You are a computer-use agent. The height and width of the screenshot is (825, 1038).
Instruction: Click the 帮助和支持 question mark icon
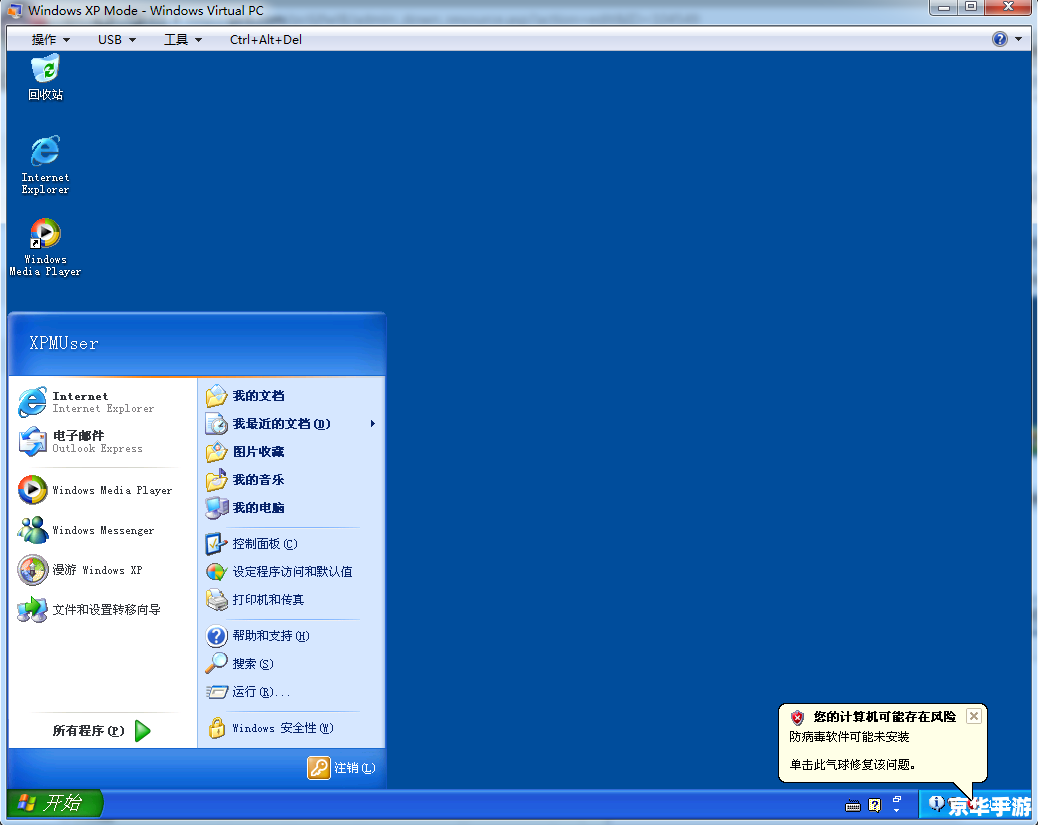(216, 636)
